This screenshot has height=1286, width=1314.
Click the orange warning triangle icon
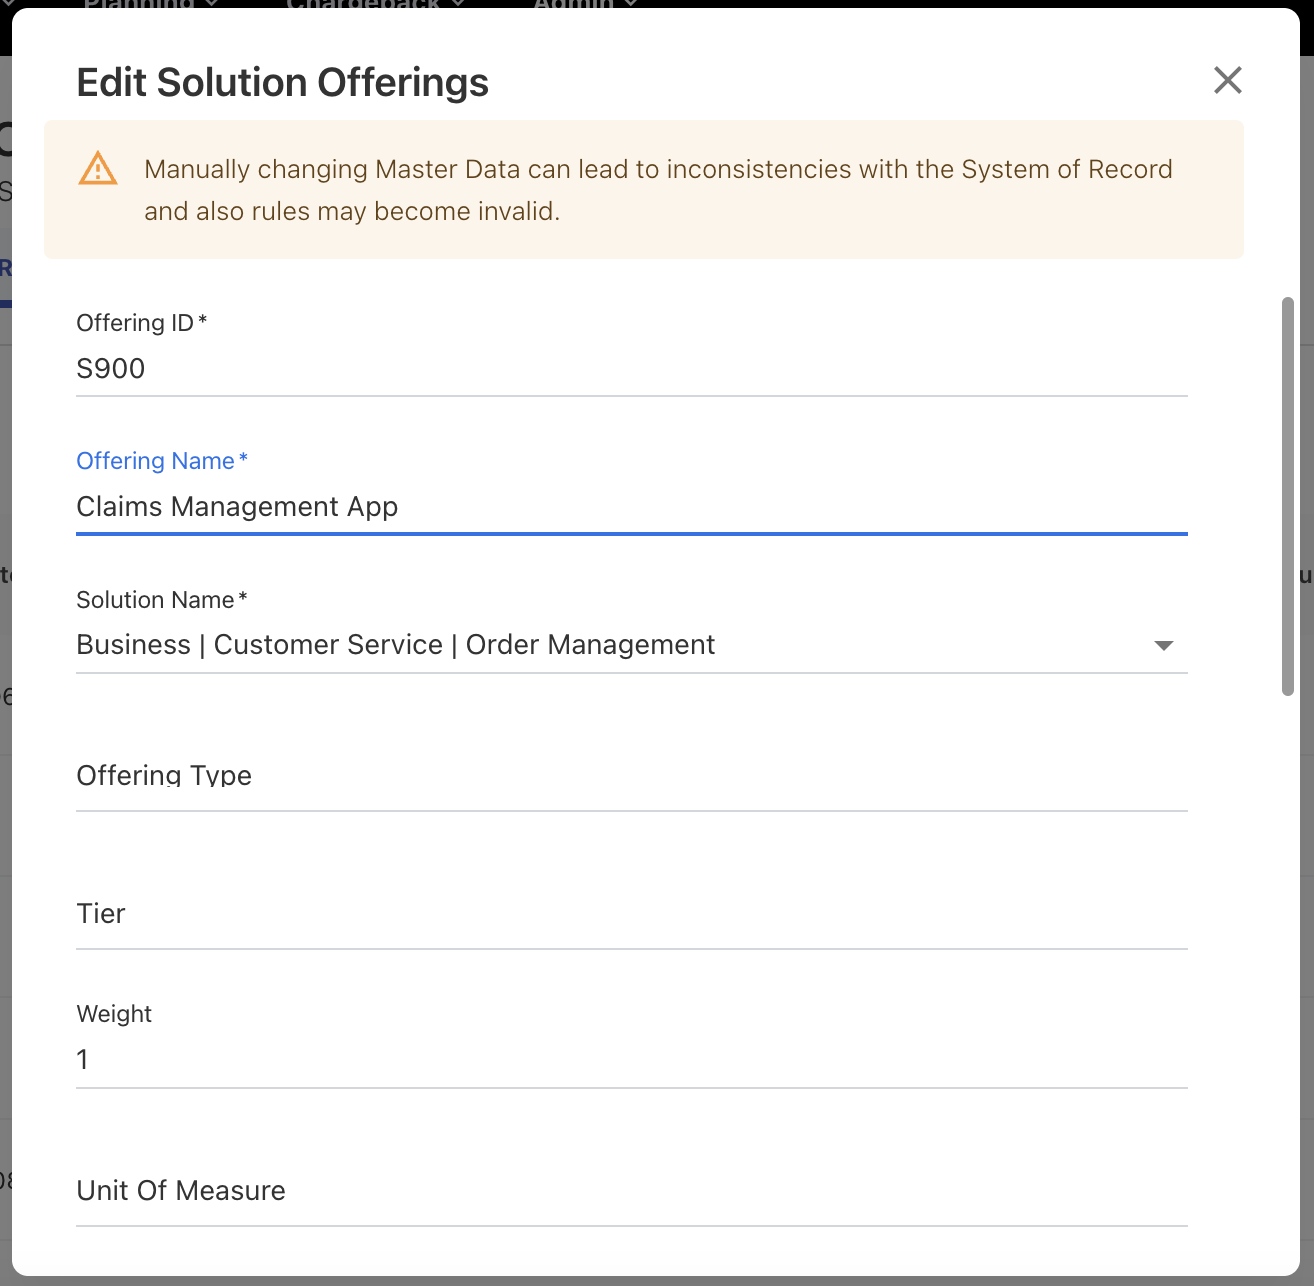click(98, 169)
